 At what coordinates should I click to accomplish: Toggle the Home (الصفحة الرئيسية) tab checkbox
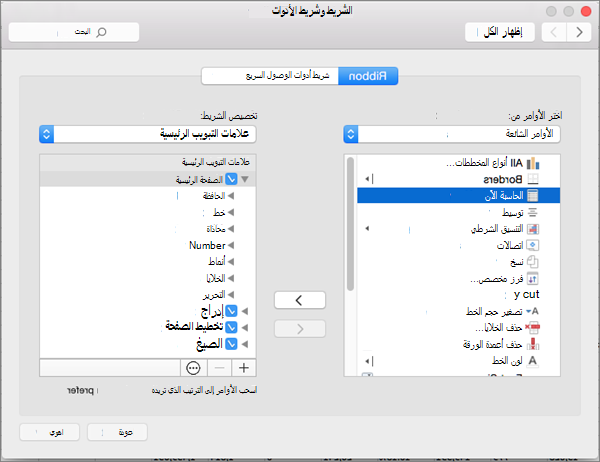pyautogui.click(x=231, y=179)
